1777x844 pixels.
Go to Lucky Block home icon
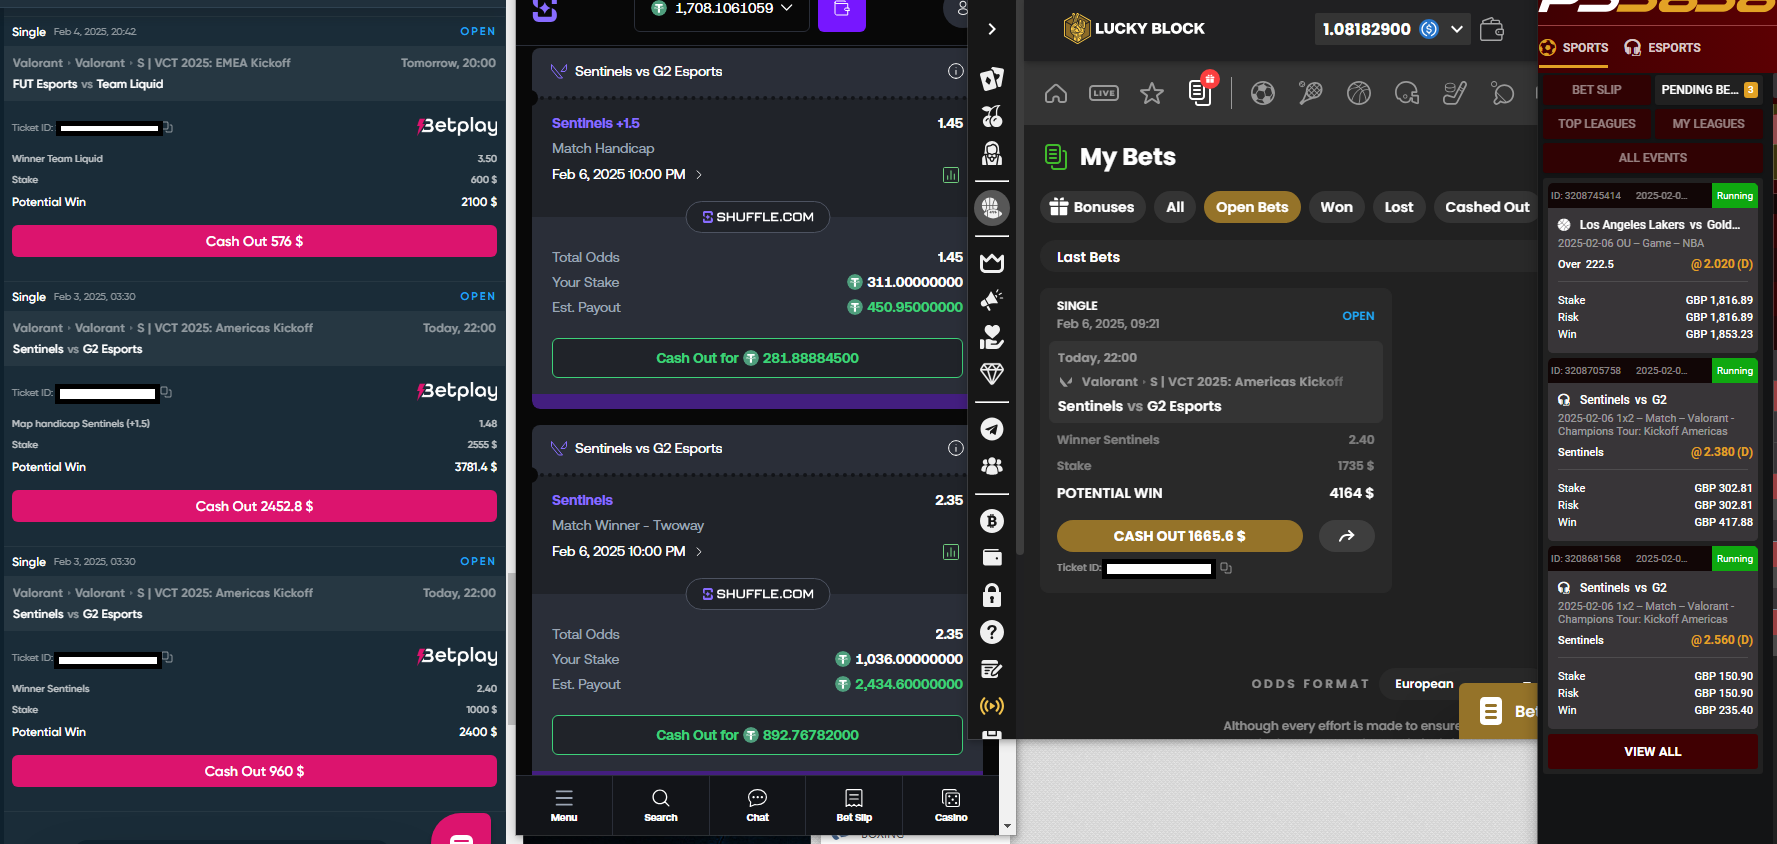[1056, 94]
